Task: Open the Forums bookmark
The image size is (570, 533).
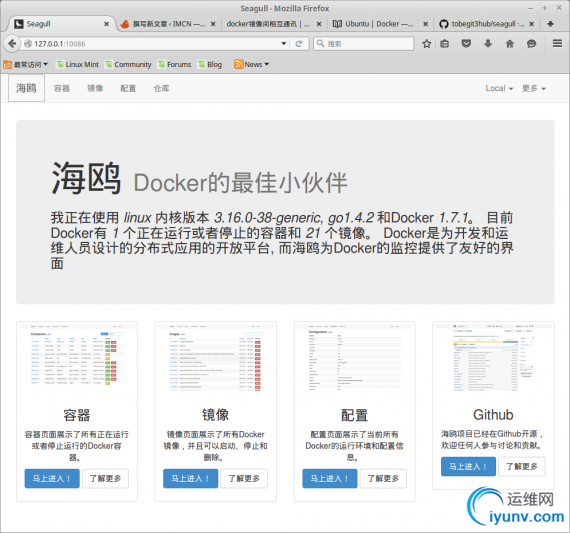Action: 174,65
